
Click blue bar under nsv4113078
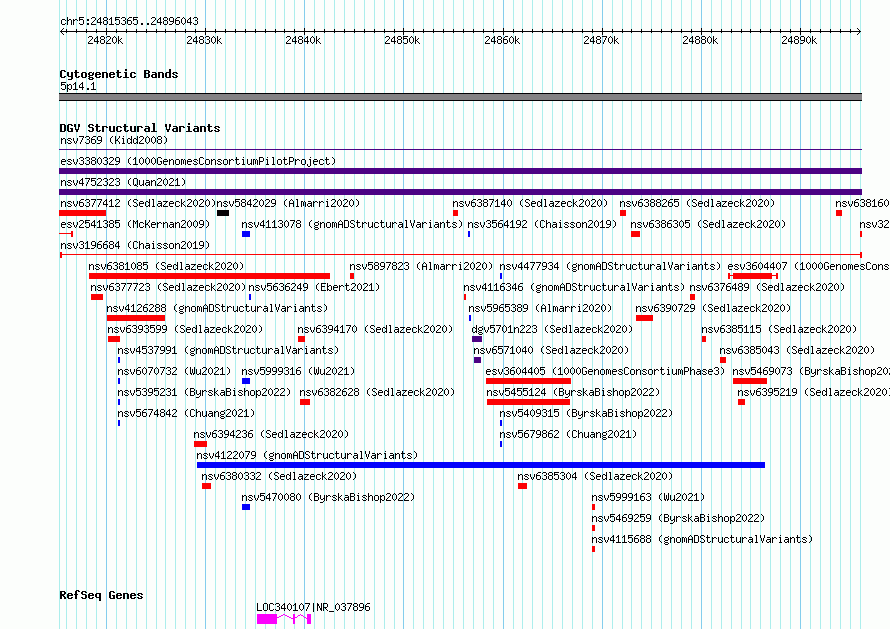(246, 234)
